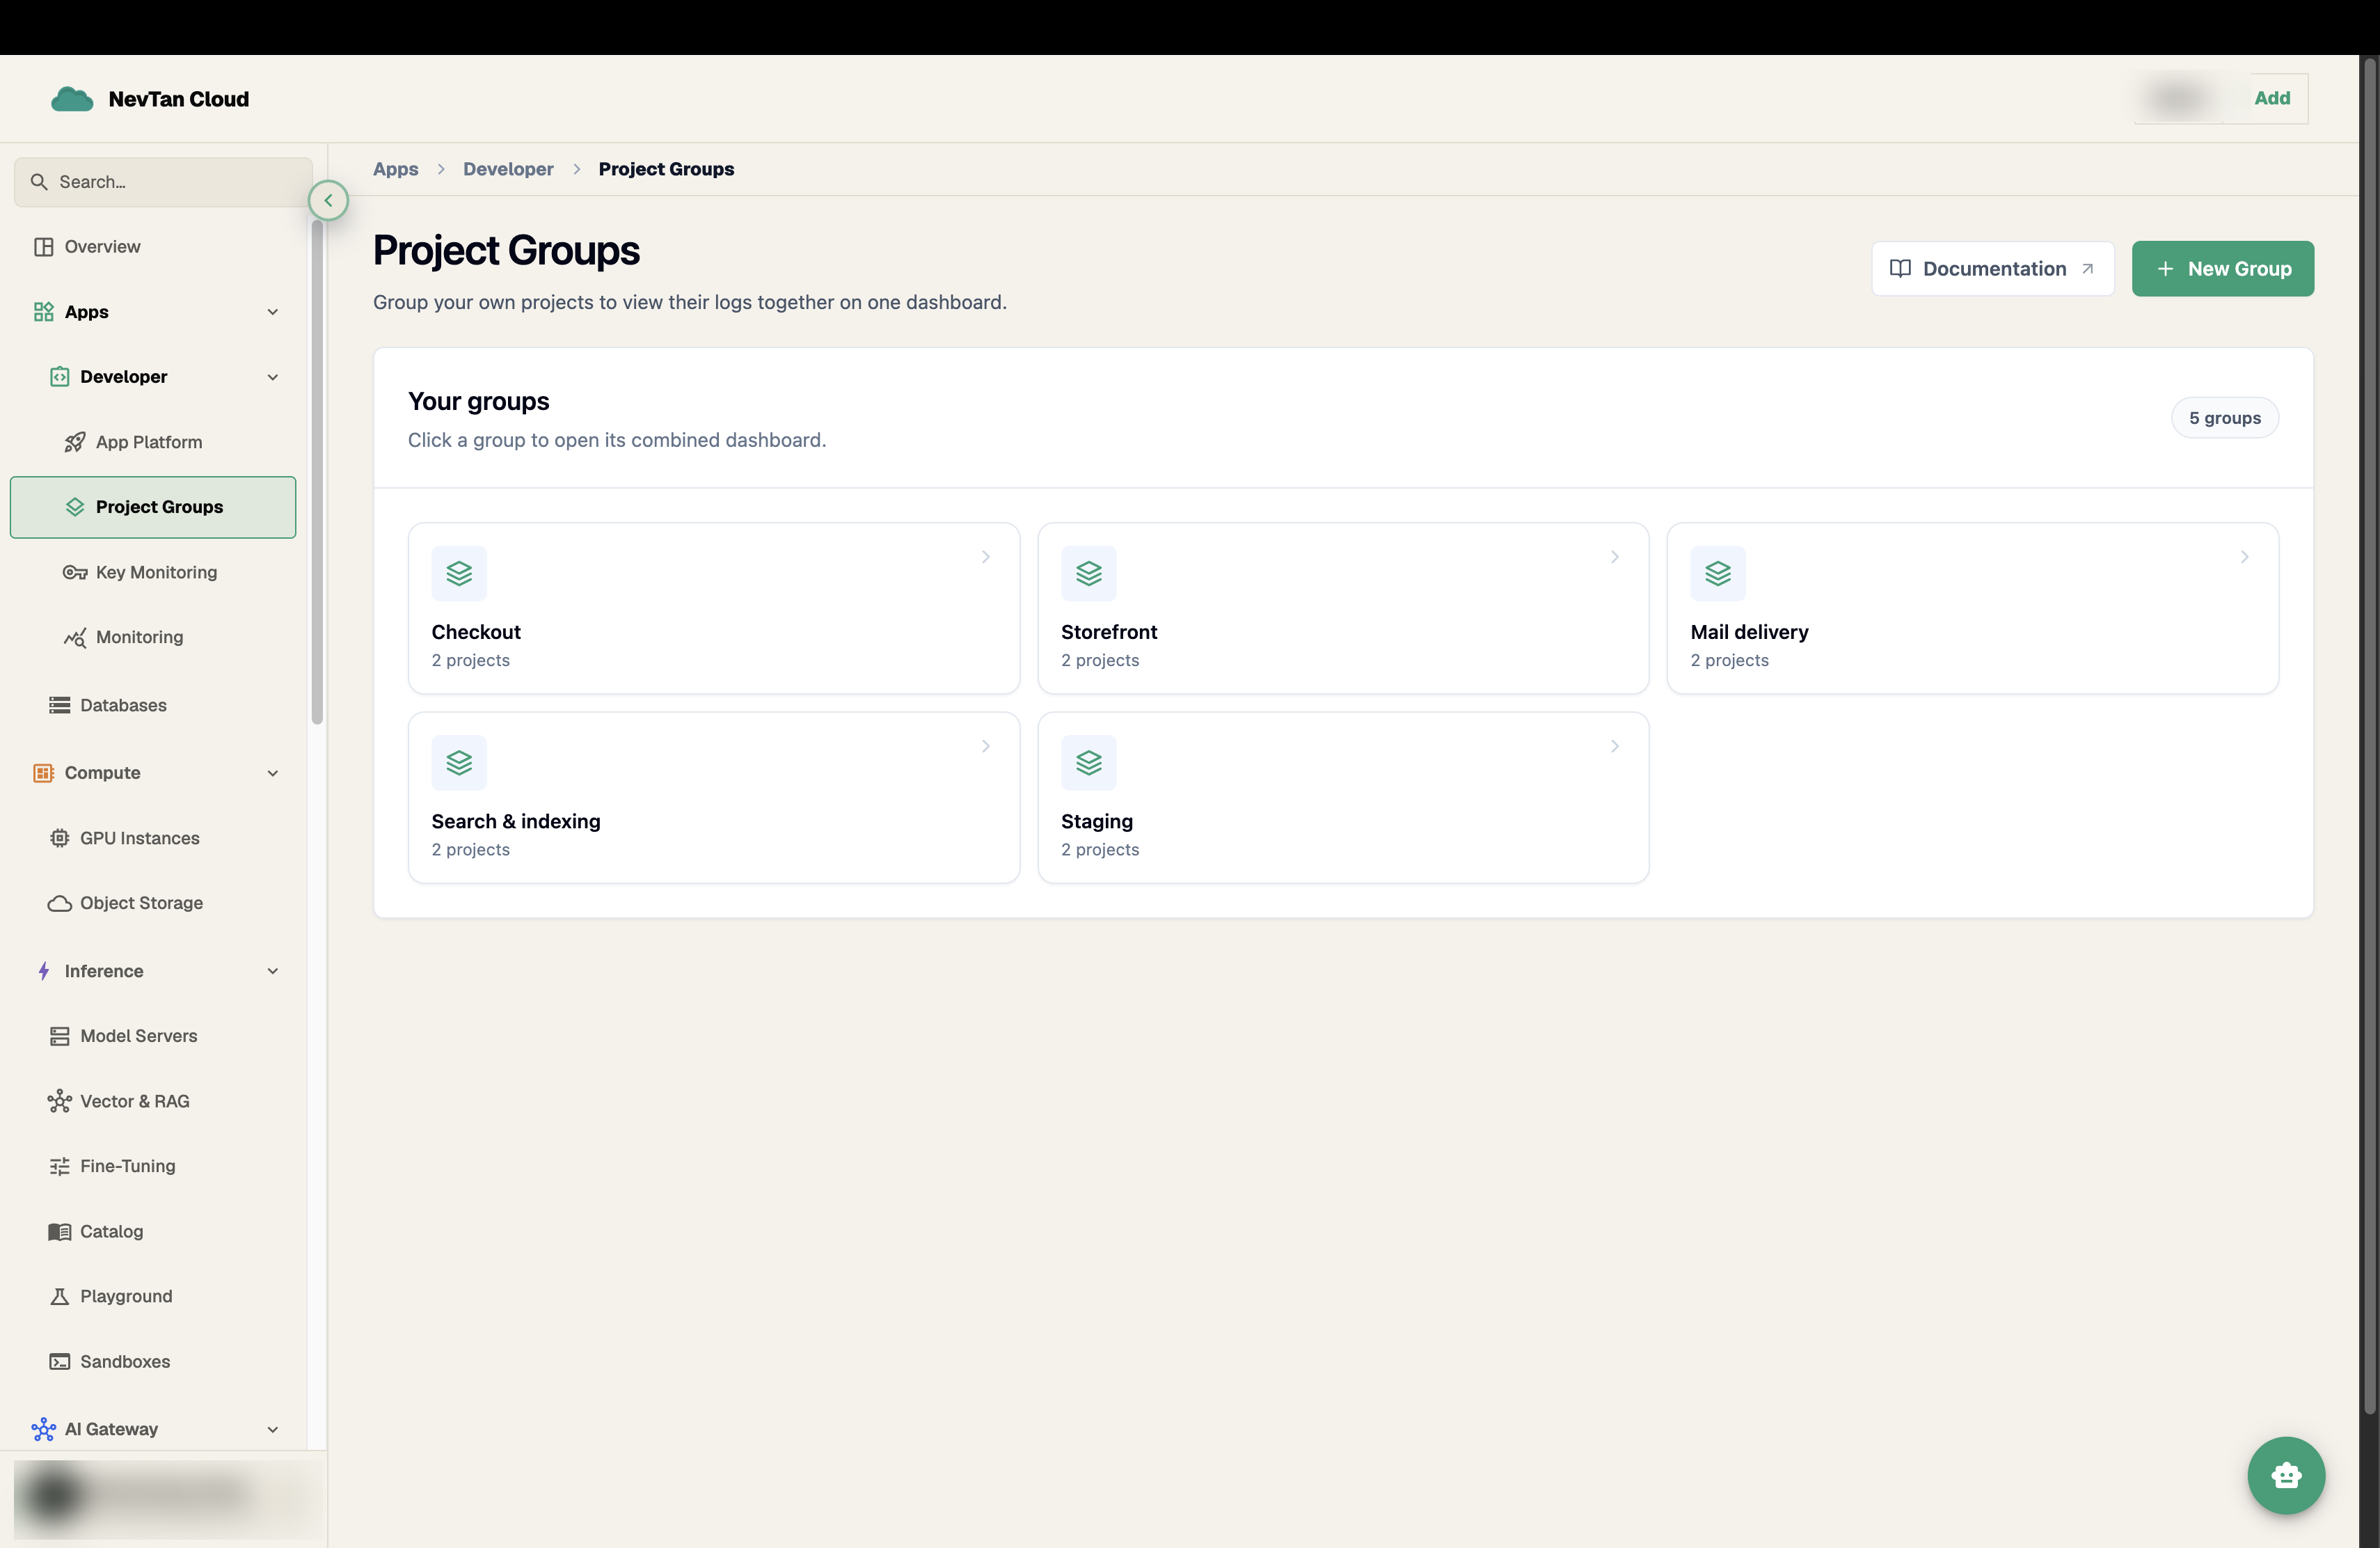Click the Object Storage cloud icon

click(59, 903)
